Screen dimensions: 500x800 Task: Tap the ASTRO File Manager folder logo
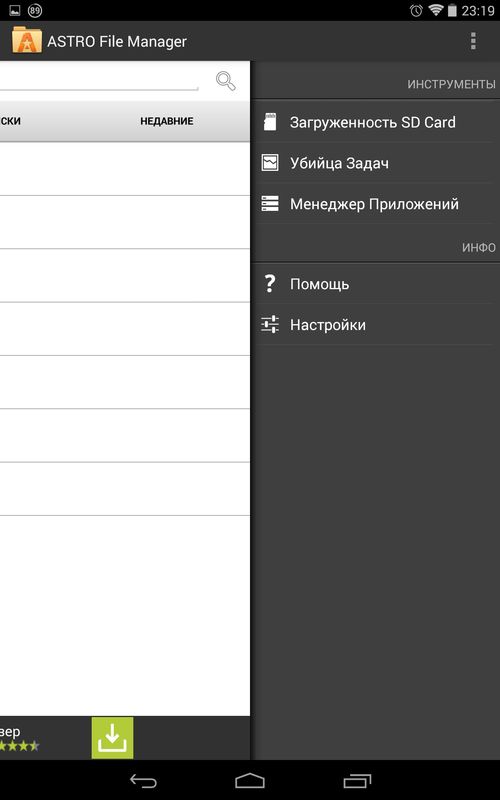tap(27, 40)
